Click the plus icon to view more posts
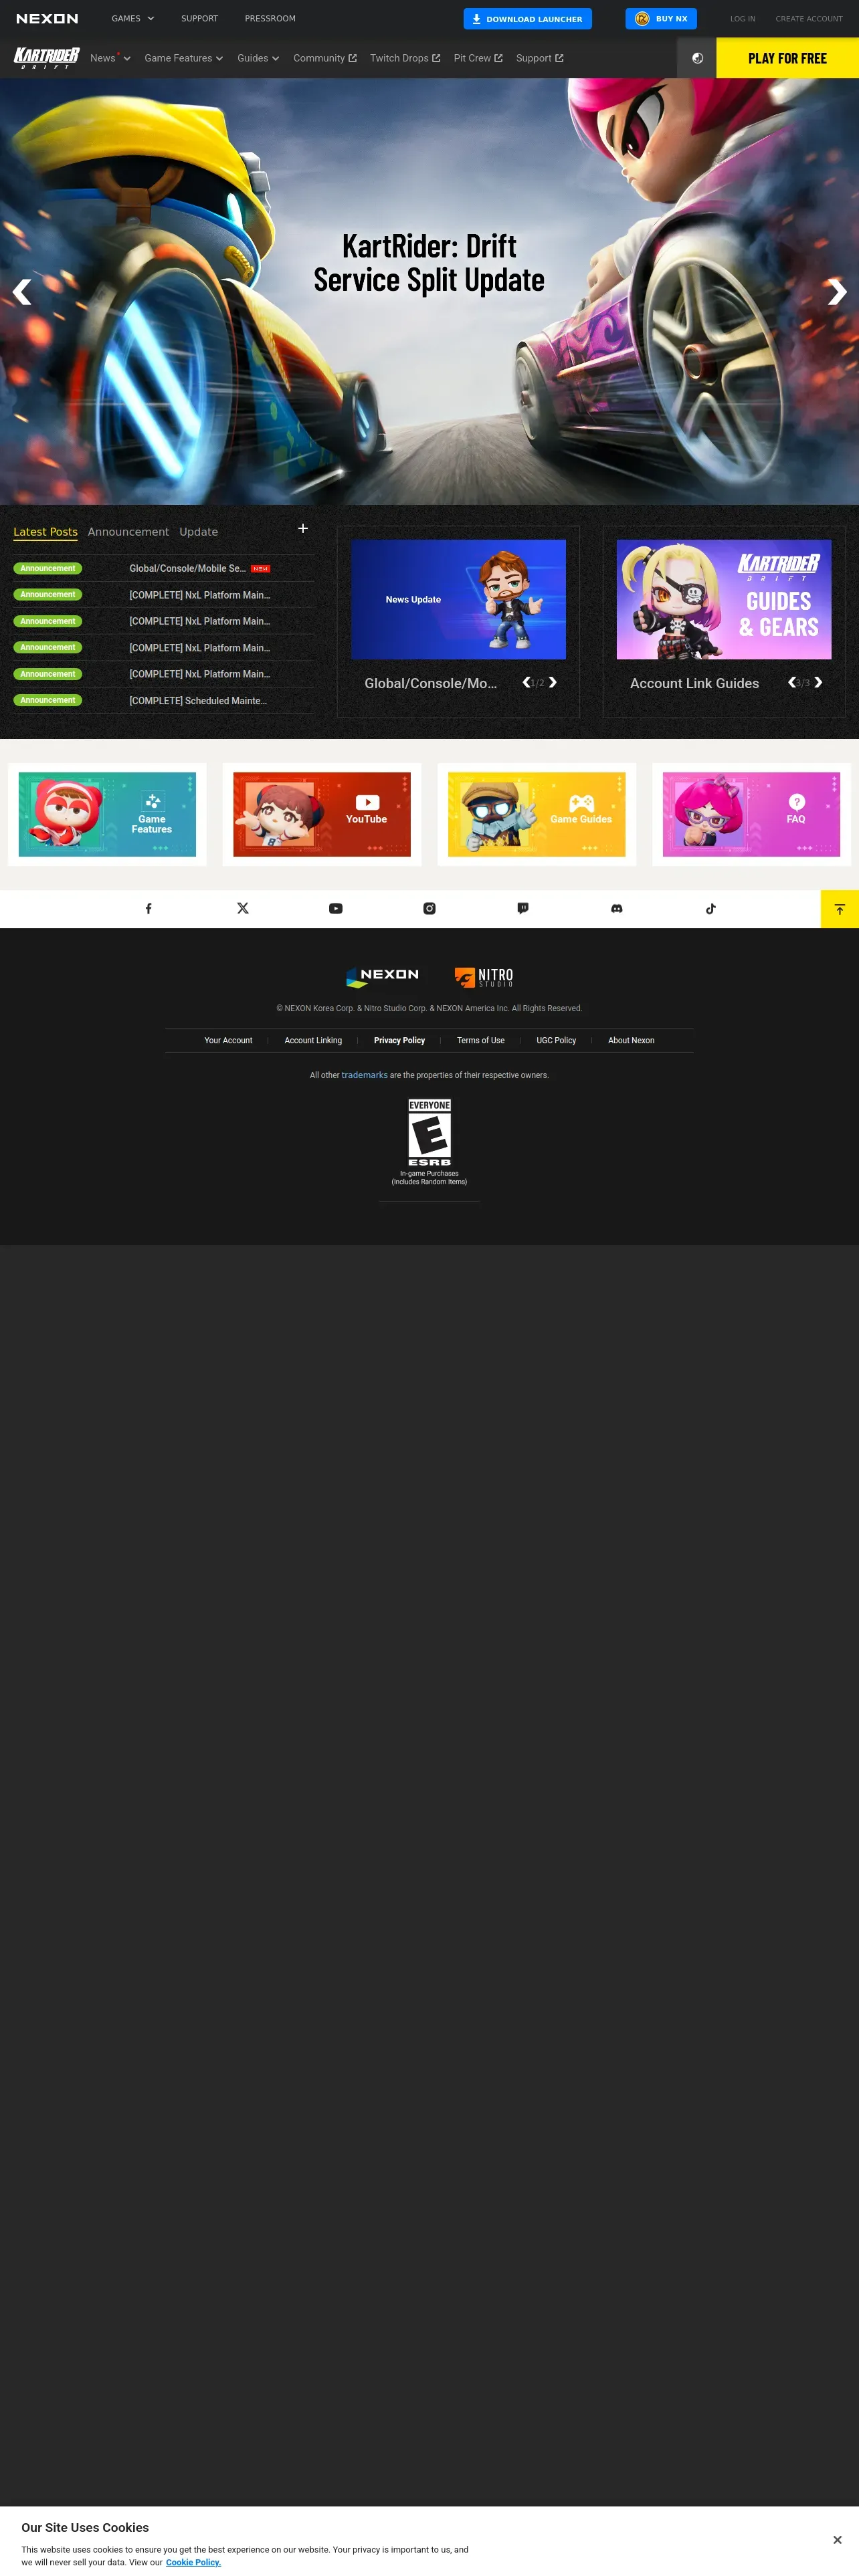Image resolution: width=859 pixels, height=2576 pixels. pos(303,528)
